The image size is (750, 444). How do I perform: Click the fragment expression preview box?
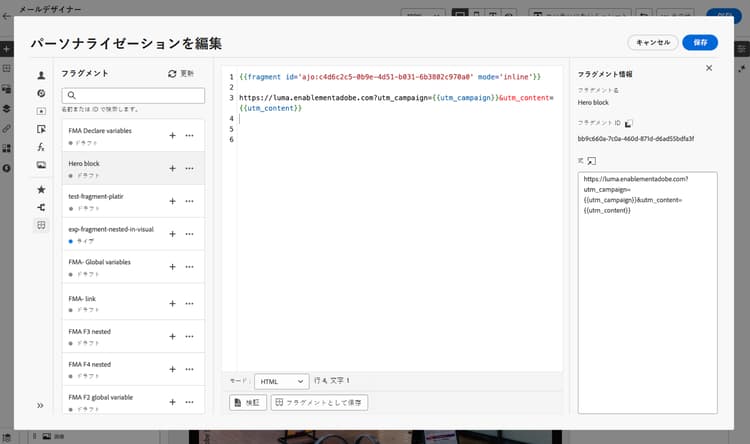tap(647, 292)
